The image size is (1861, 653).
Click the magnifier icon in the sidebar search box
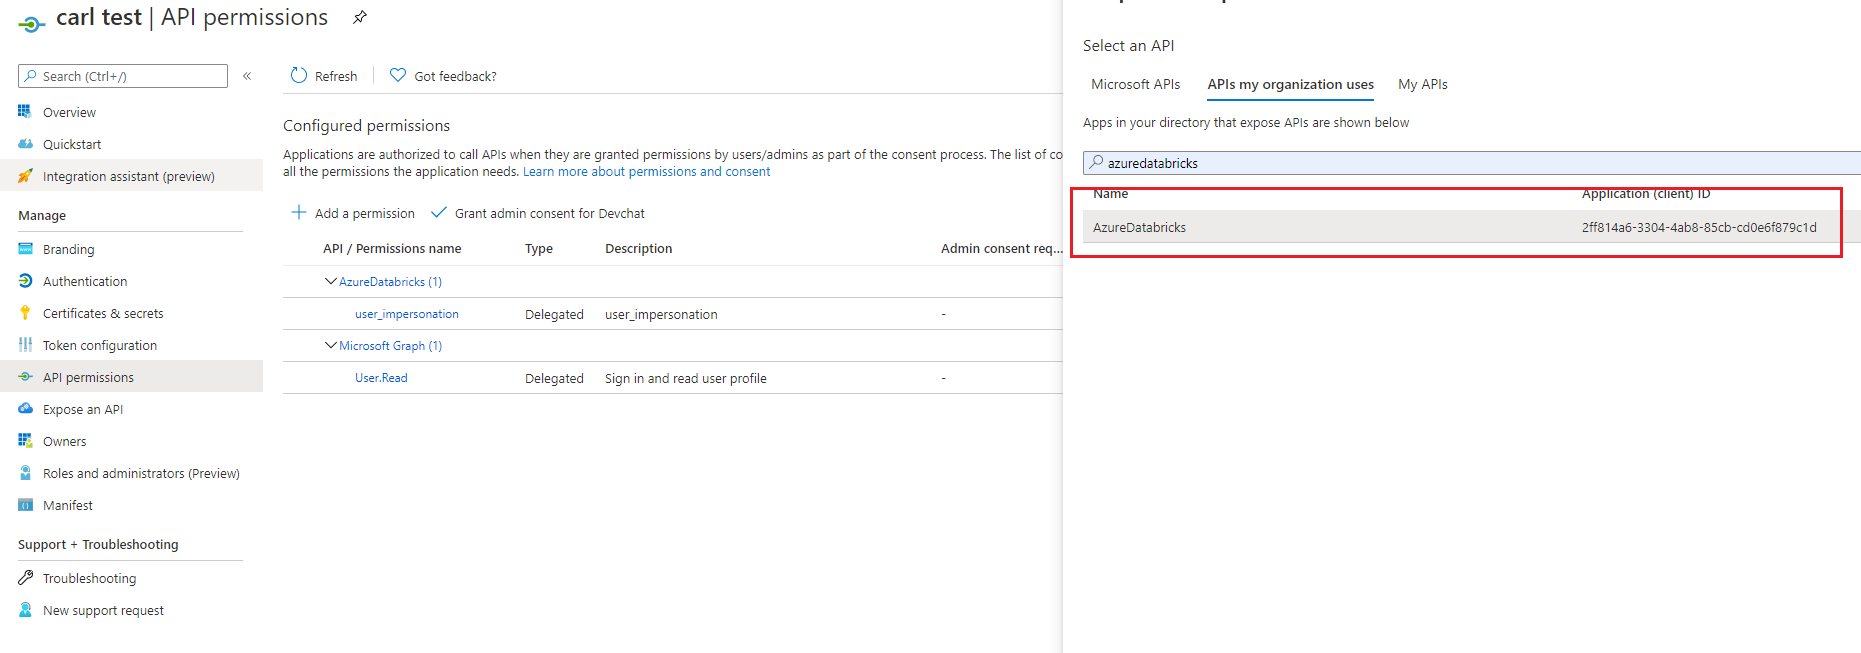[31, 76]
